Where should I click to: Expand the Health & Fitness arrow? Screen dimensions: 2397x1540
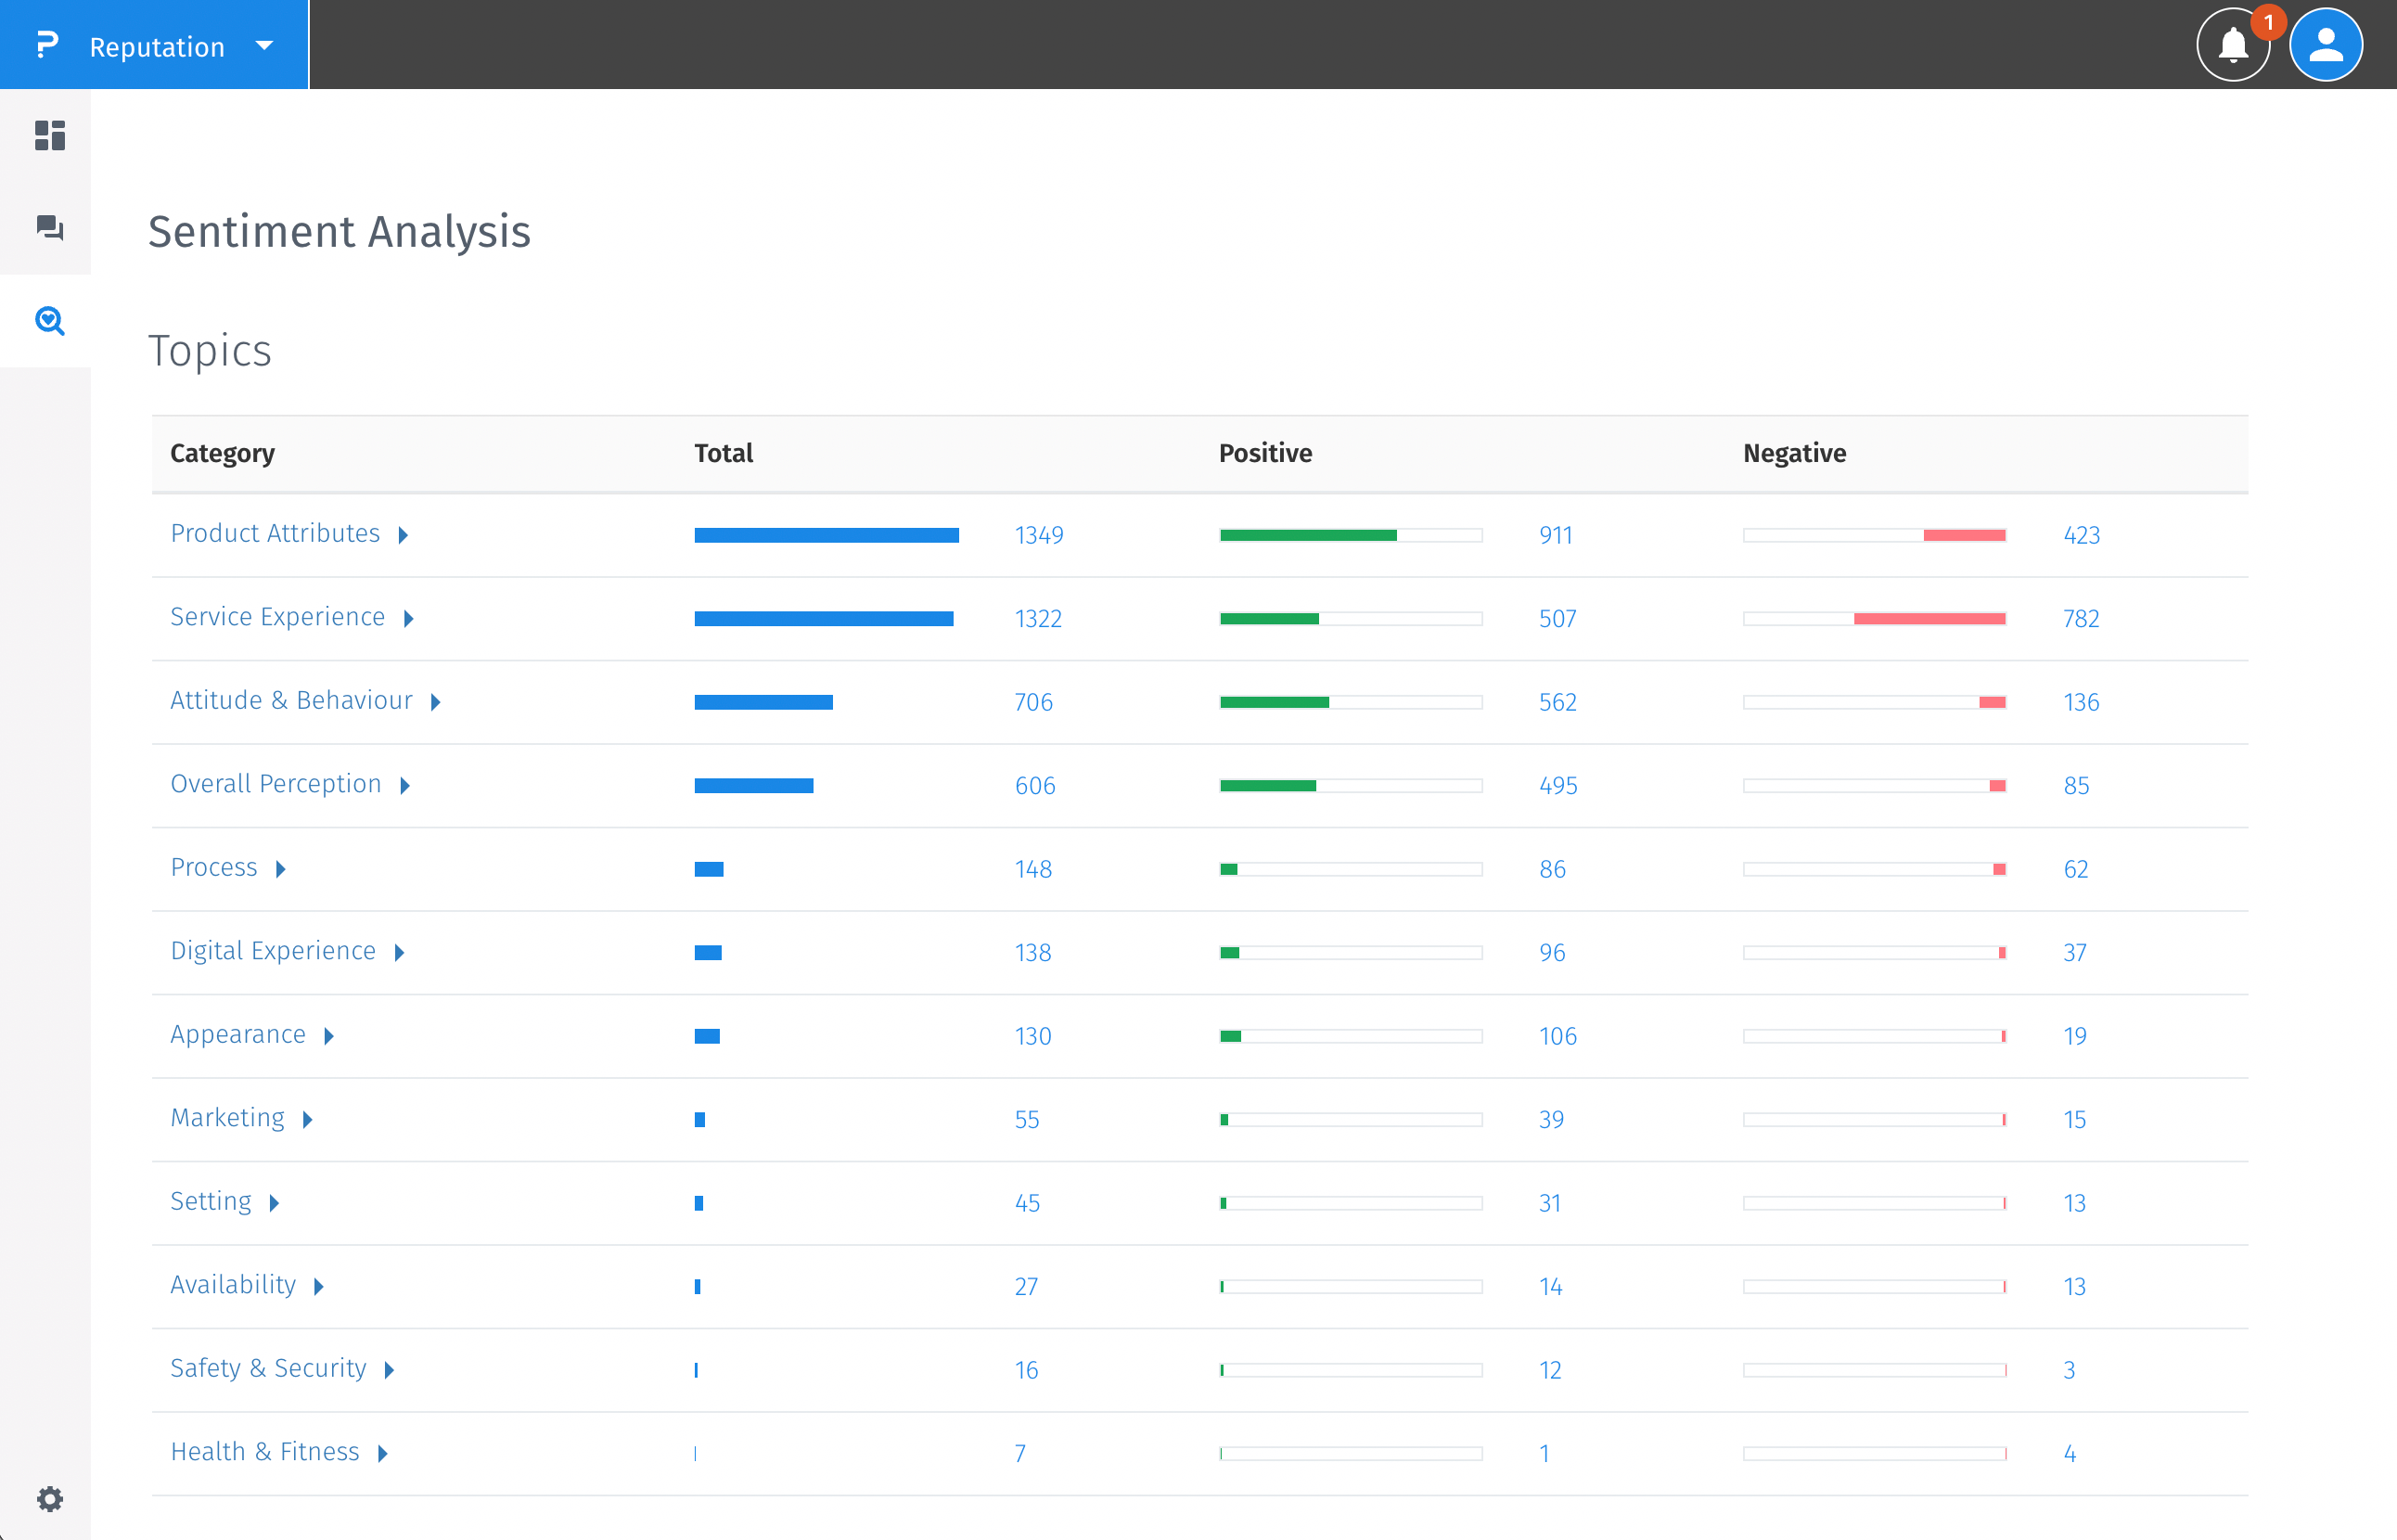pyautogui.click(x=383, y=1453)
